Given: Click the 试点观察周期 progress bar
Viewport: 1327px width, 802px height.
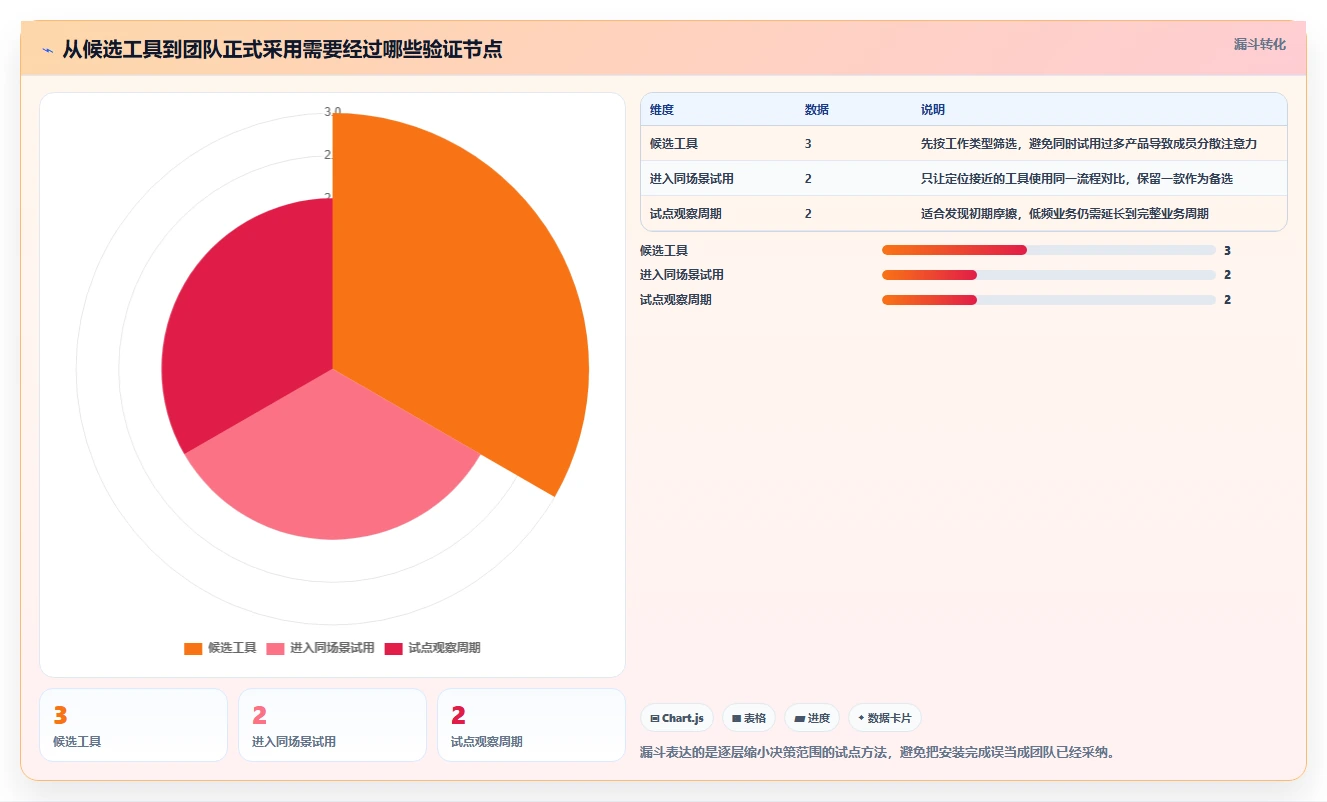Looking at the screenshot, I should 1049,300.
